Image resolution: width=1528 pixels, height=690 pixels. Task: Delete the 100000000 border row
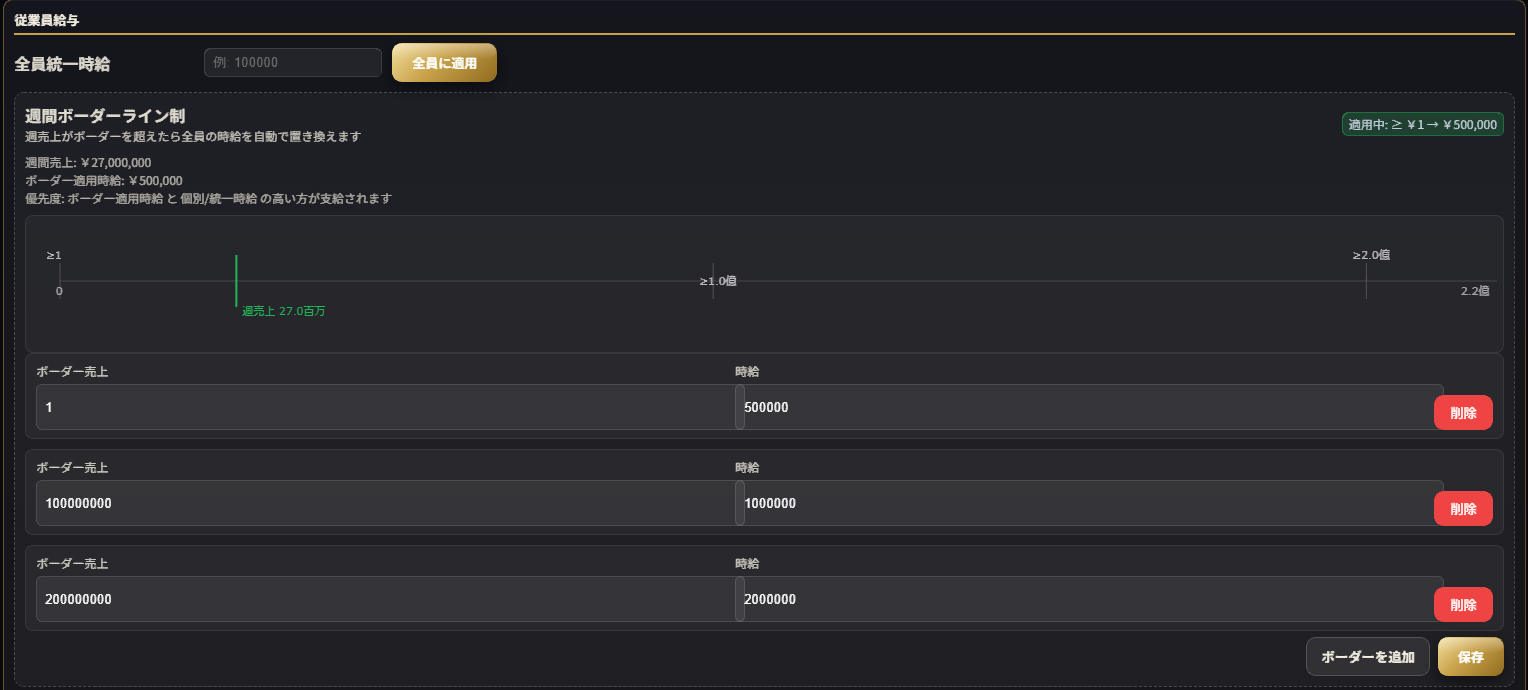click(1462, 509)
